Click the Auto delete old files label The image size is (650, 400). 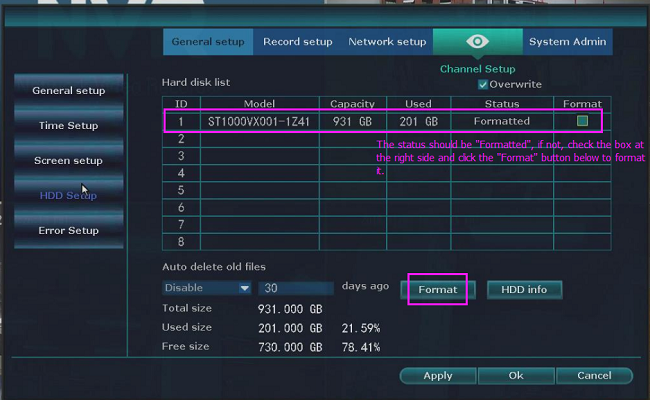tap(214, 267)
